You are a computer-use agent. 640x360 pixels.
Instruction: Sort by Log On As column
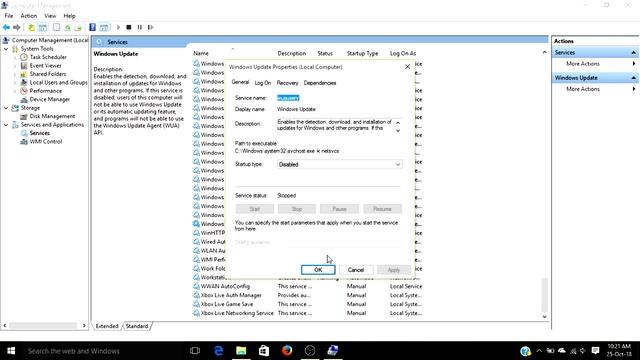click(403, 53)
